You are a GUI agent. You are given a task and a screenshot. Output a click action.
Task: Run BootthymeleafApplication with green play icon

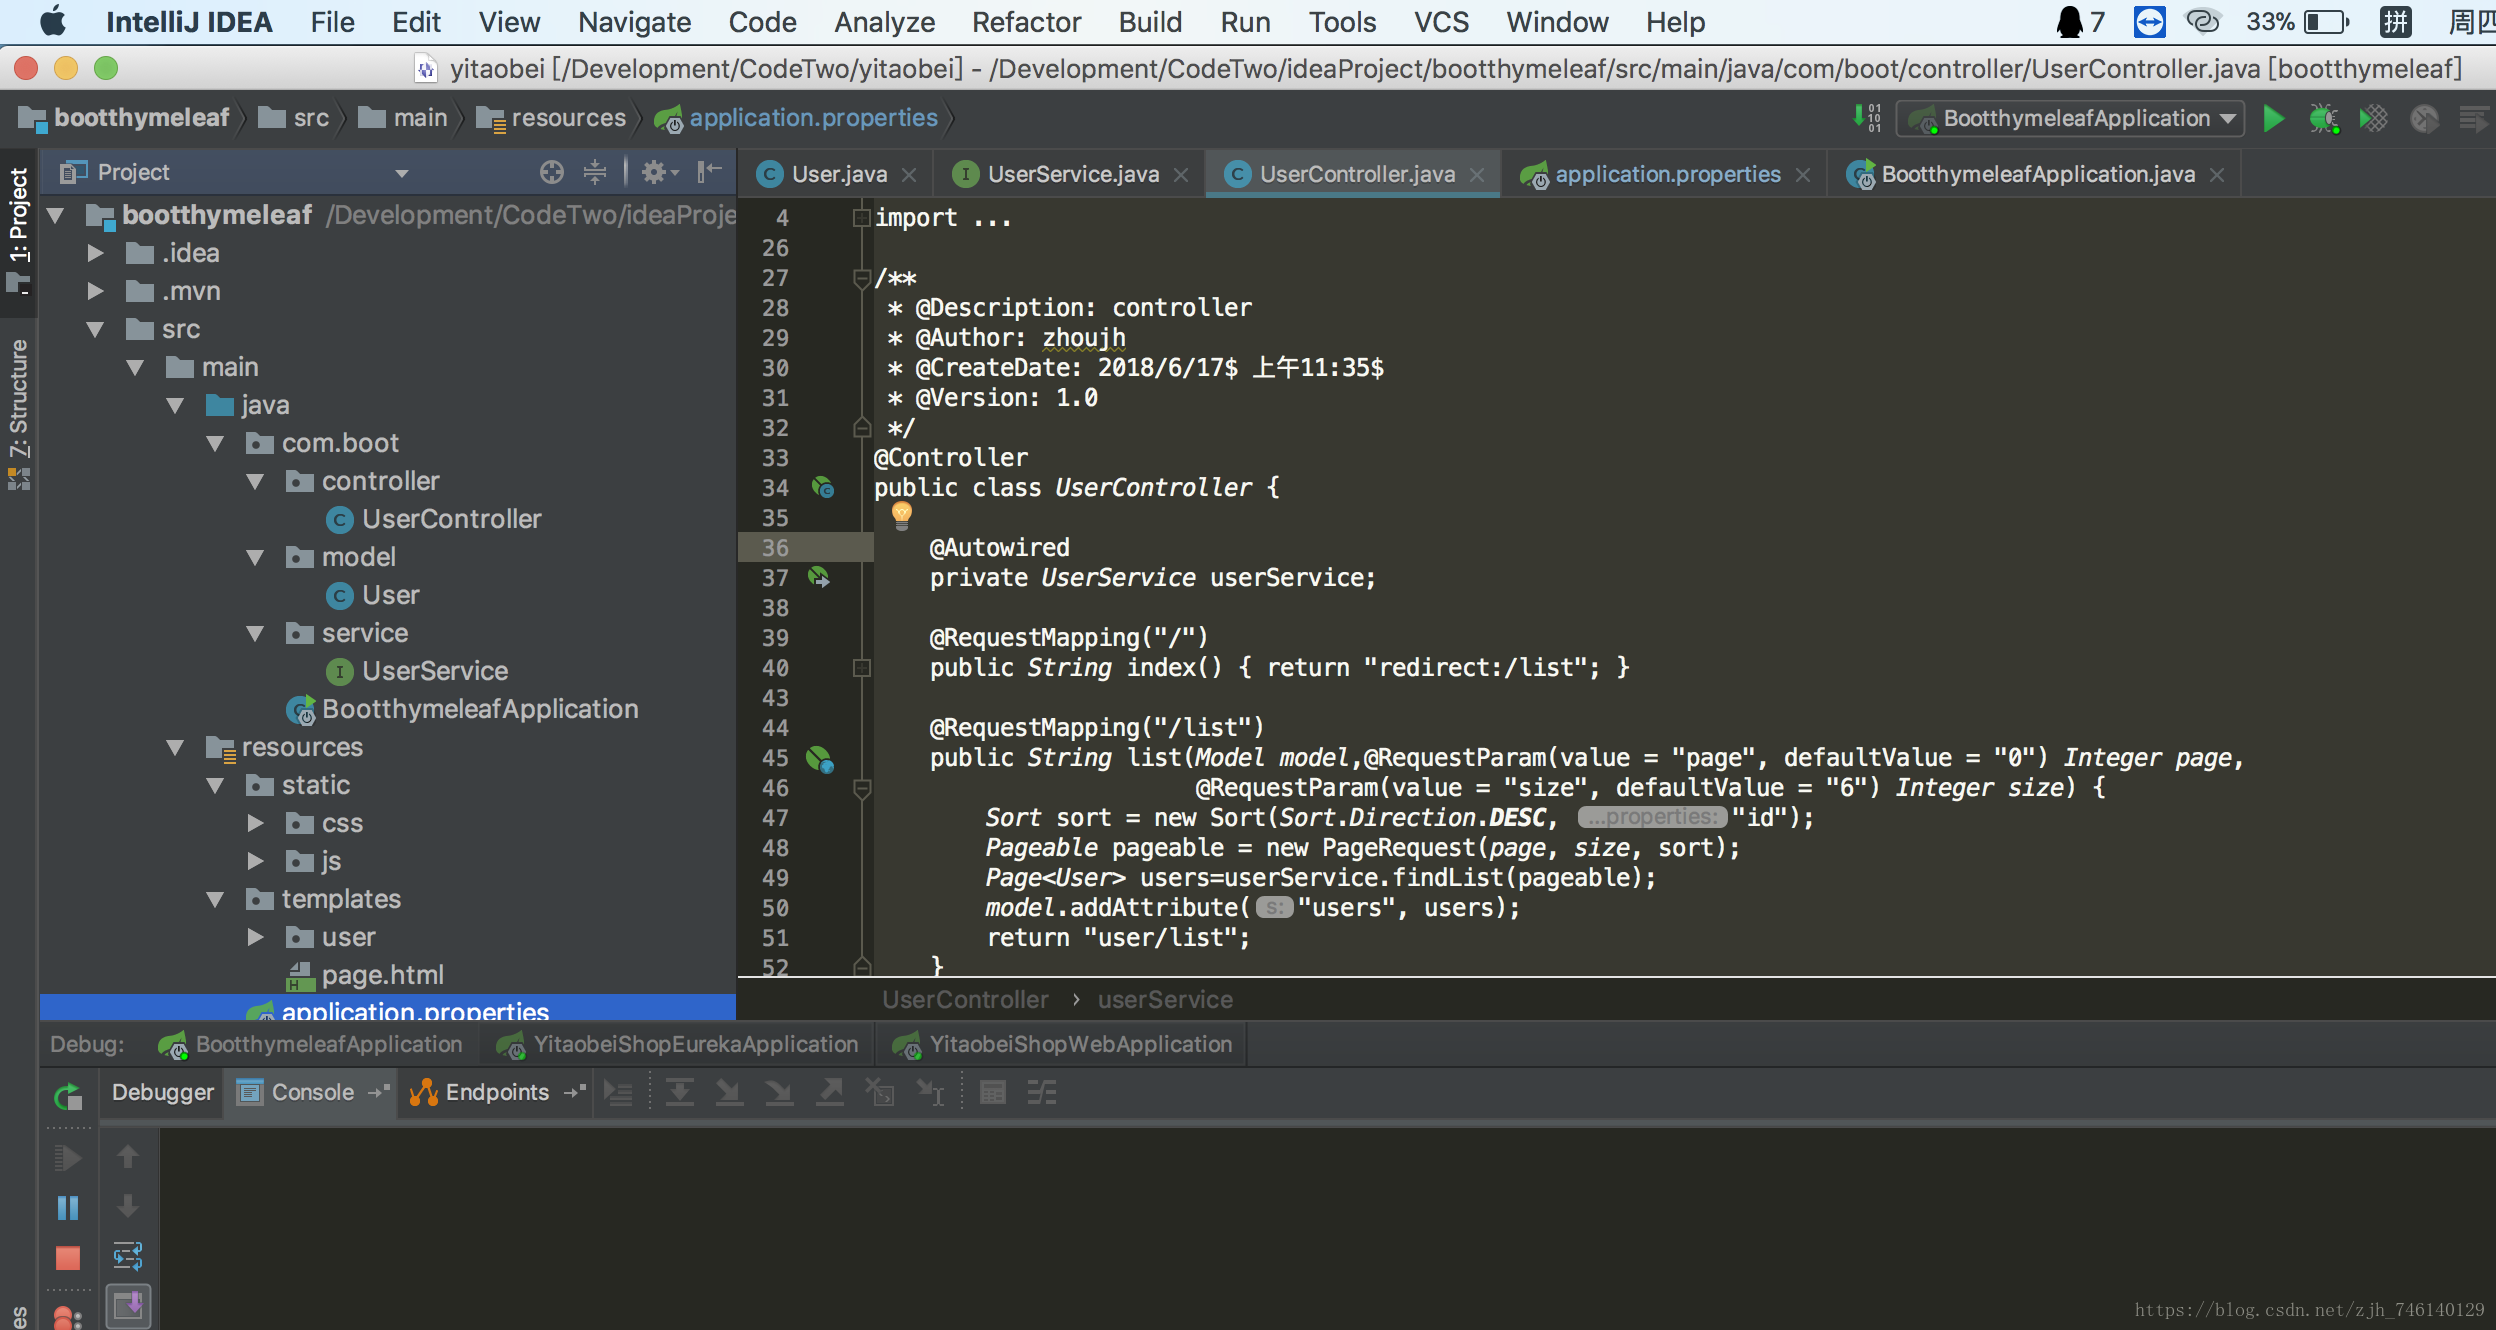2273,119
